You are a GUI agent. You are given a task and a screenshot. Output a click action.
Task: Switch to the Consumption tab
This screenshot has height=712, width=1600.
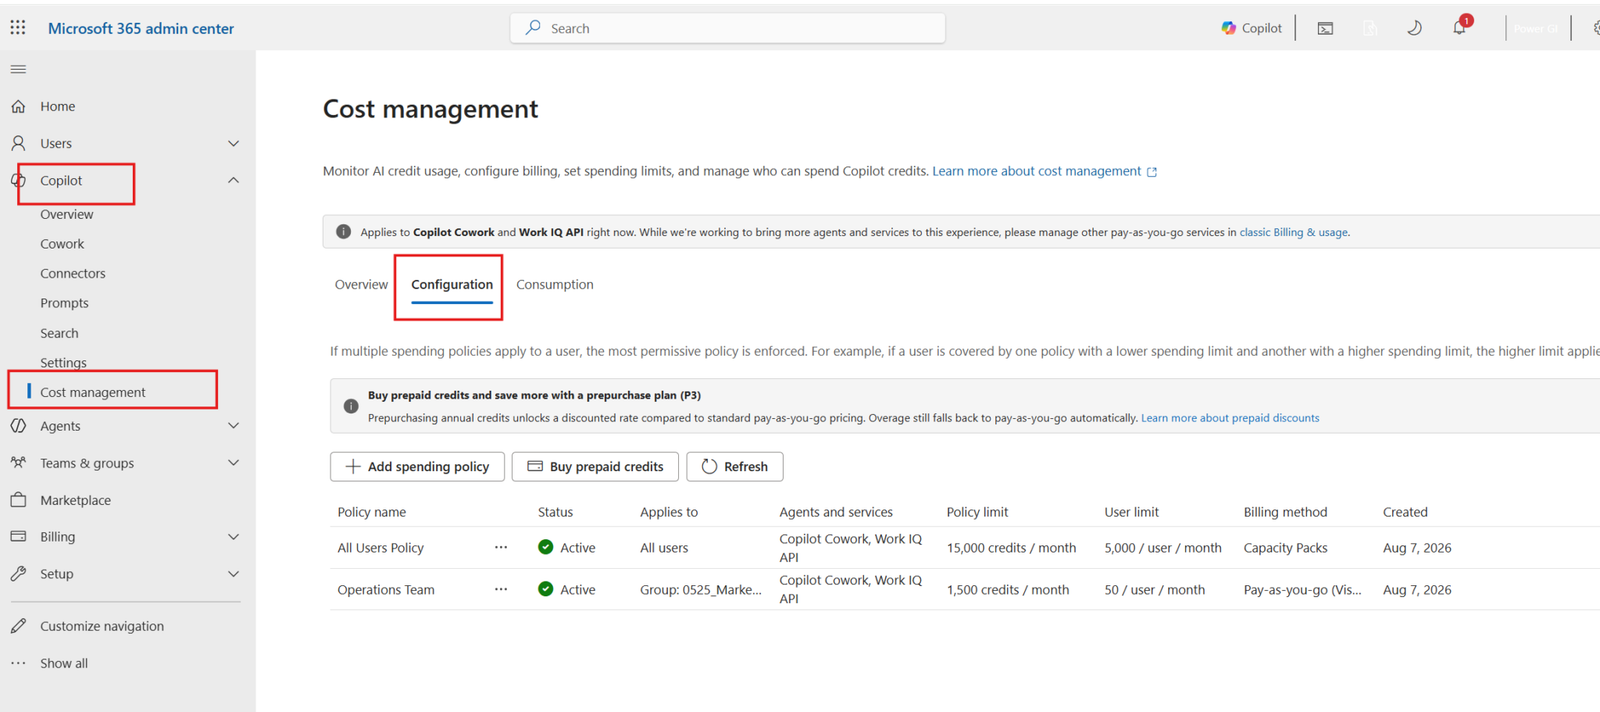[x=555, y=285]
